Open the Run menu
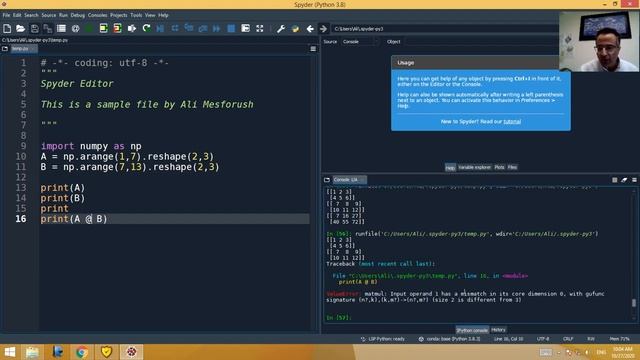The image size is (640, 360). pos(63,15)
